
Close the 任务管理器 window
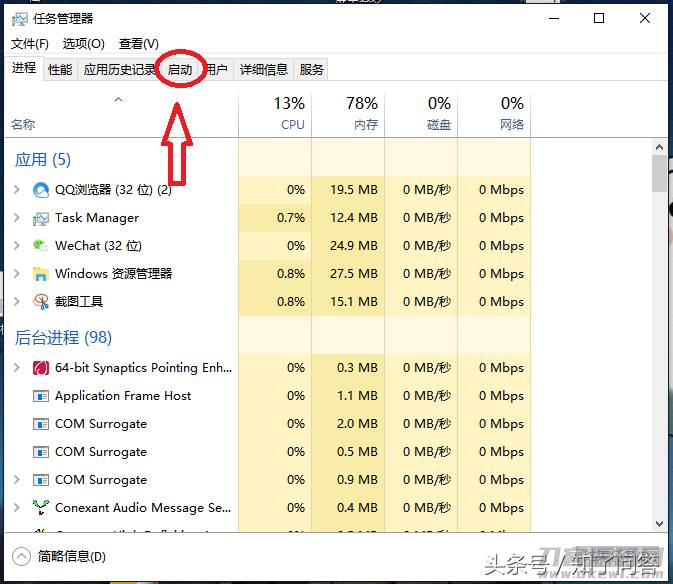pos(645,18)
